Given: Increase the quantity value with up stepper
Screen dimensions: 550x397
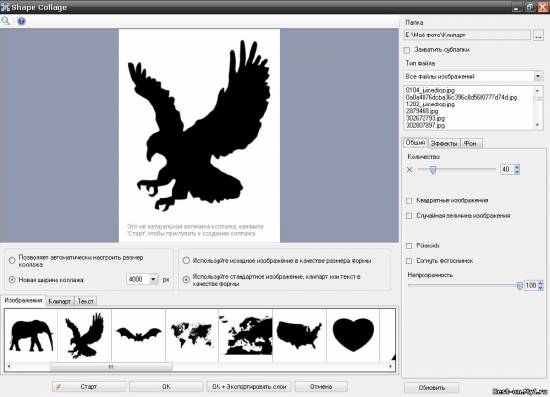Looking at the screenshot, I should pyautogui.click(x=517, y=167).
